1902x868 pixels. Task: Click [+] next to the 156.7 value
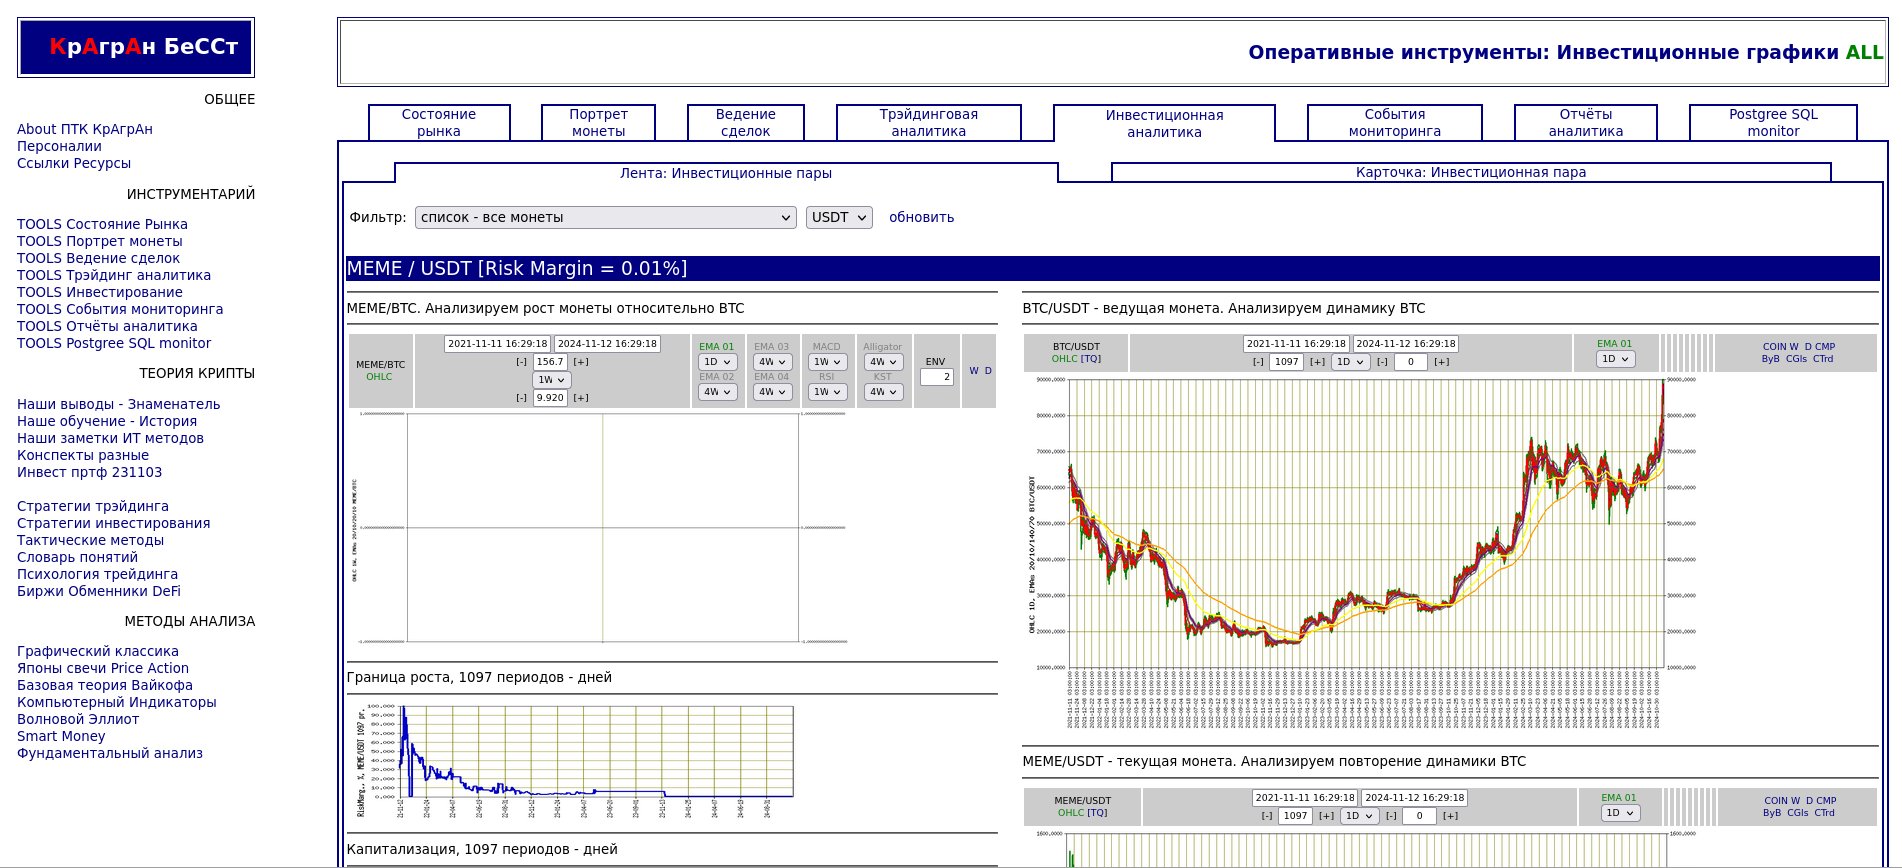click(x=581, y=362)
